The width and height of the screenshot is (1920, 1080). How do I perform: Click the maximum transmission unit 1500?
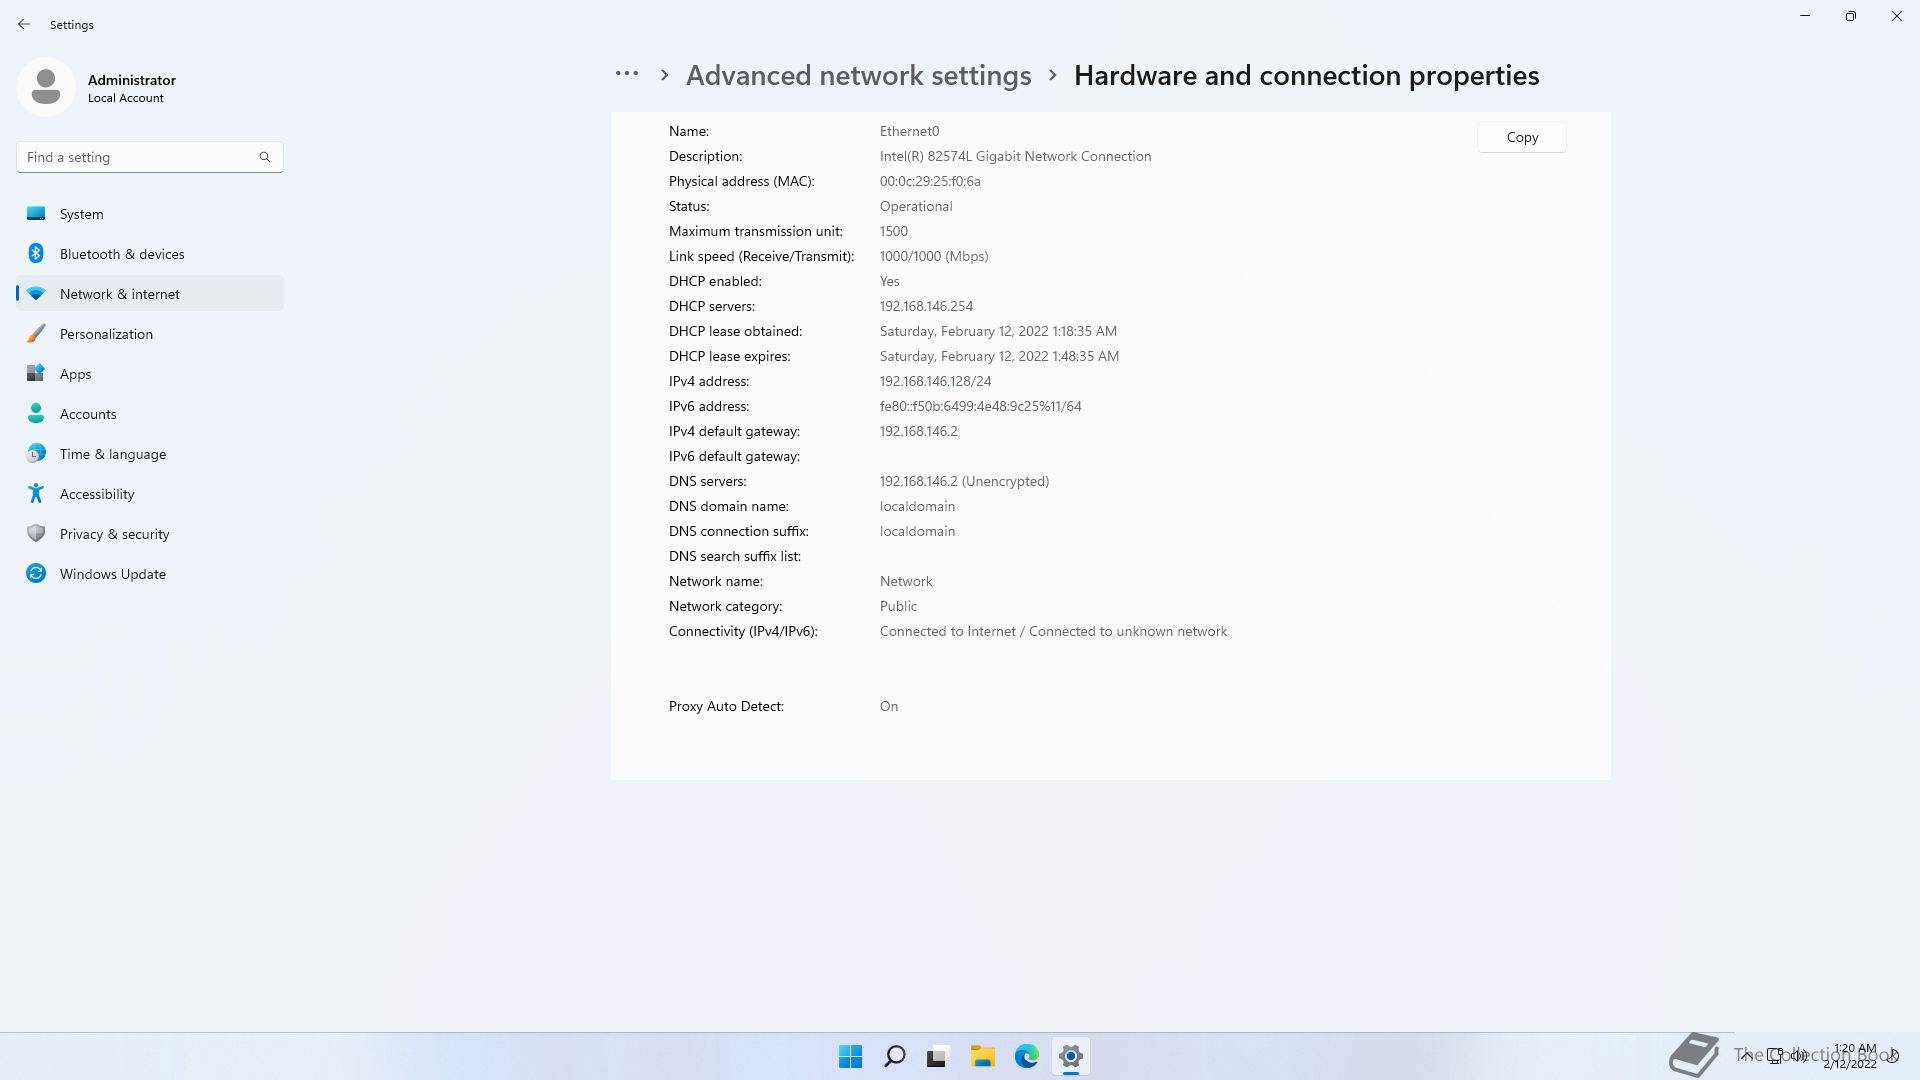894,231
